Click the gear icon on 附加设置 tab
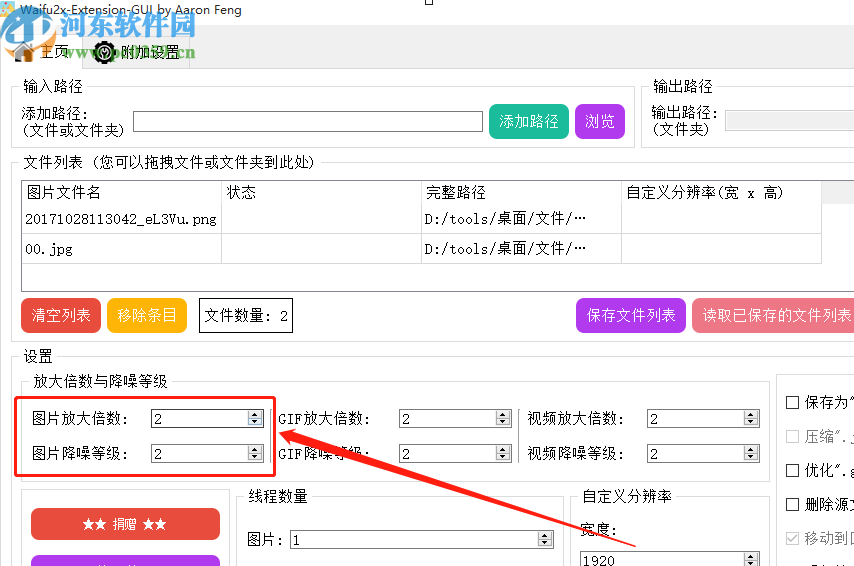This screenshot has width=854, height=566. point(103,53)
